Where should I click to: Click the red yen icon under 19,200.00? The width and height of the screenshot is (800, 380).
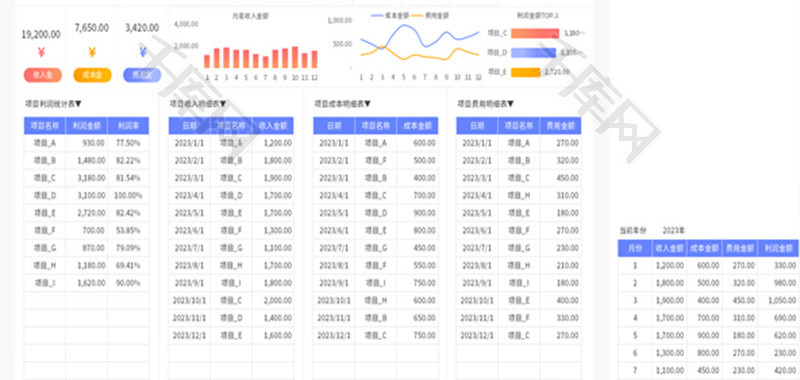41,53
